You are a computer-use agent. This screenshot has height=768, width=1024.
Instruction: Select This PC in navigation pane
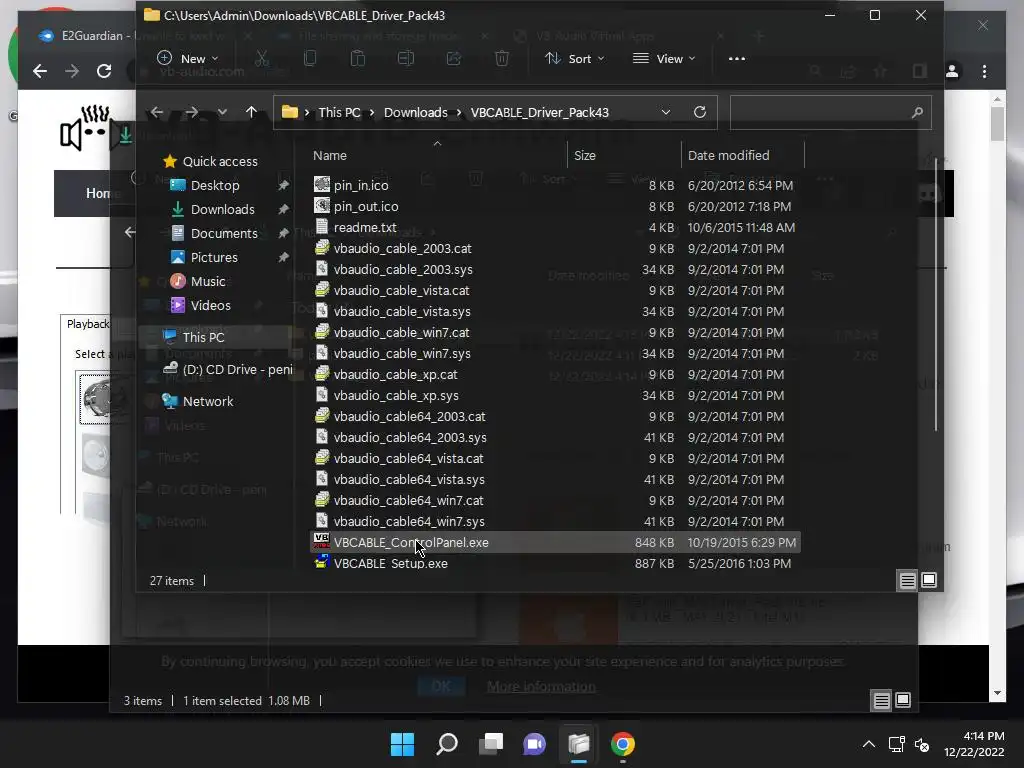click(x=203, y=338)
